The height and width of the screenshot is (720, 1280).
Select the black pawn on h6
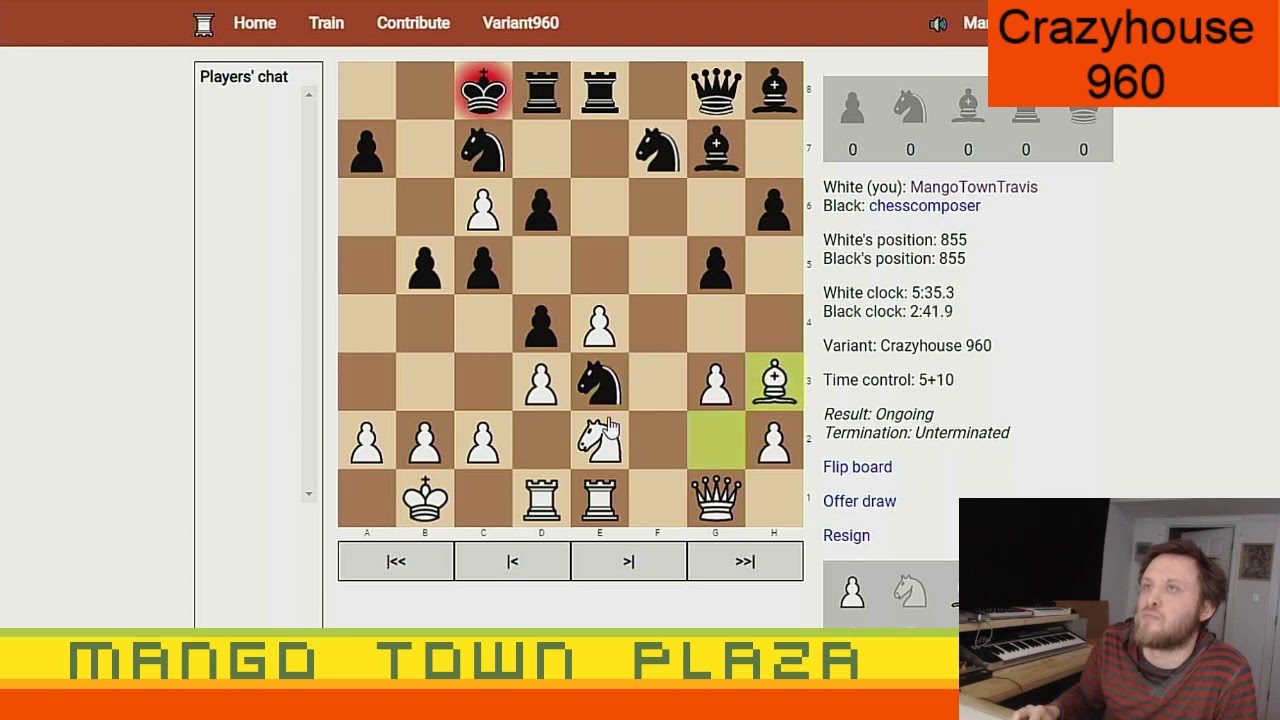pyautogui.click(x=774, y=207)
